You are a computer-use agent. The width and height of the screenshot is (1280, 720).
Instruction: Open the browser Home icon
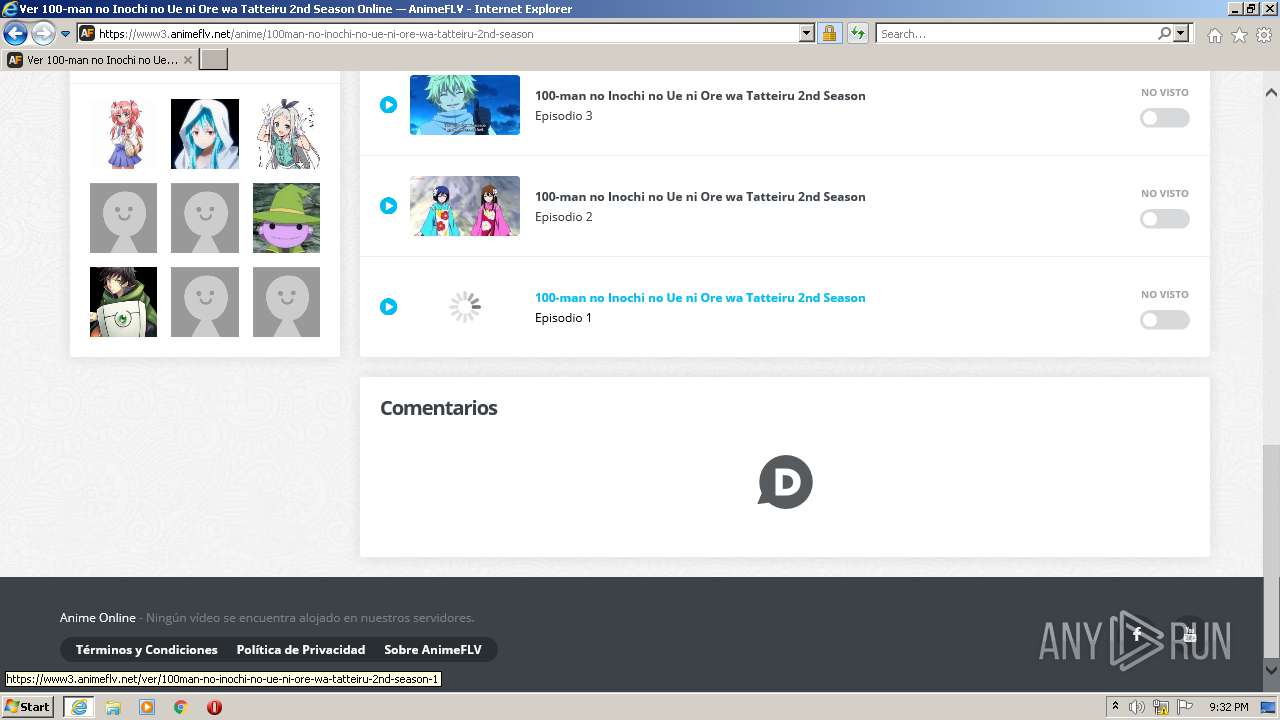(x=1214, y=35)
